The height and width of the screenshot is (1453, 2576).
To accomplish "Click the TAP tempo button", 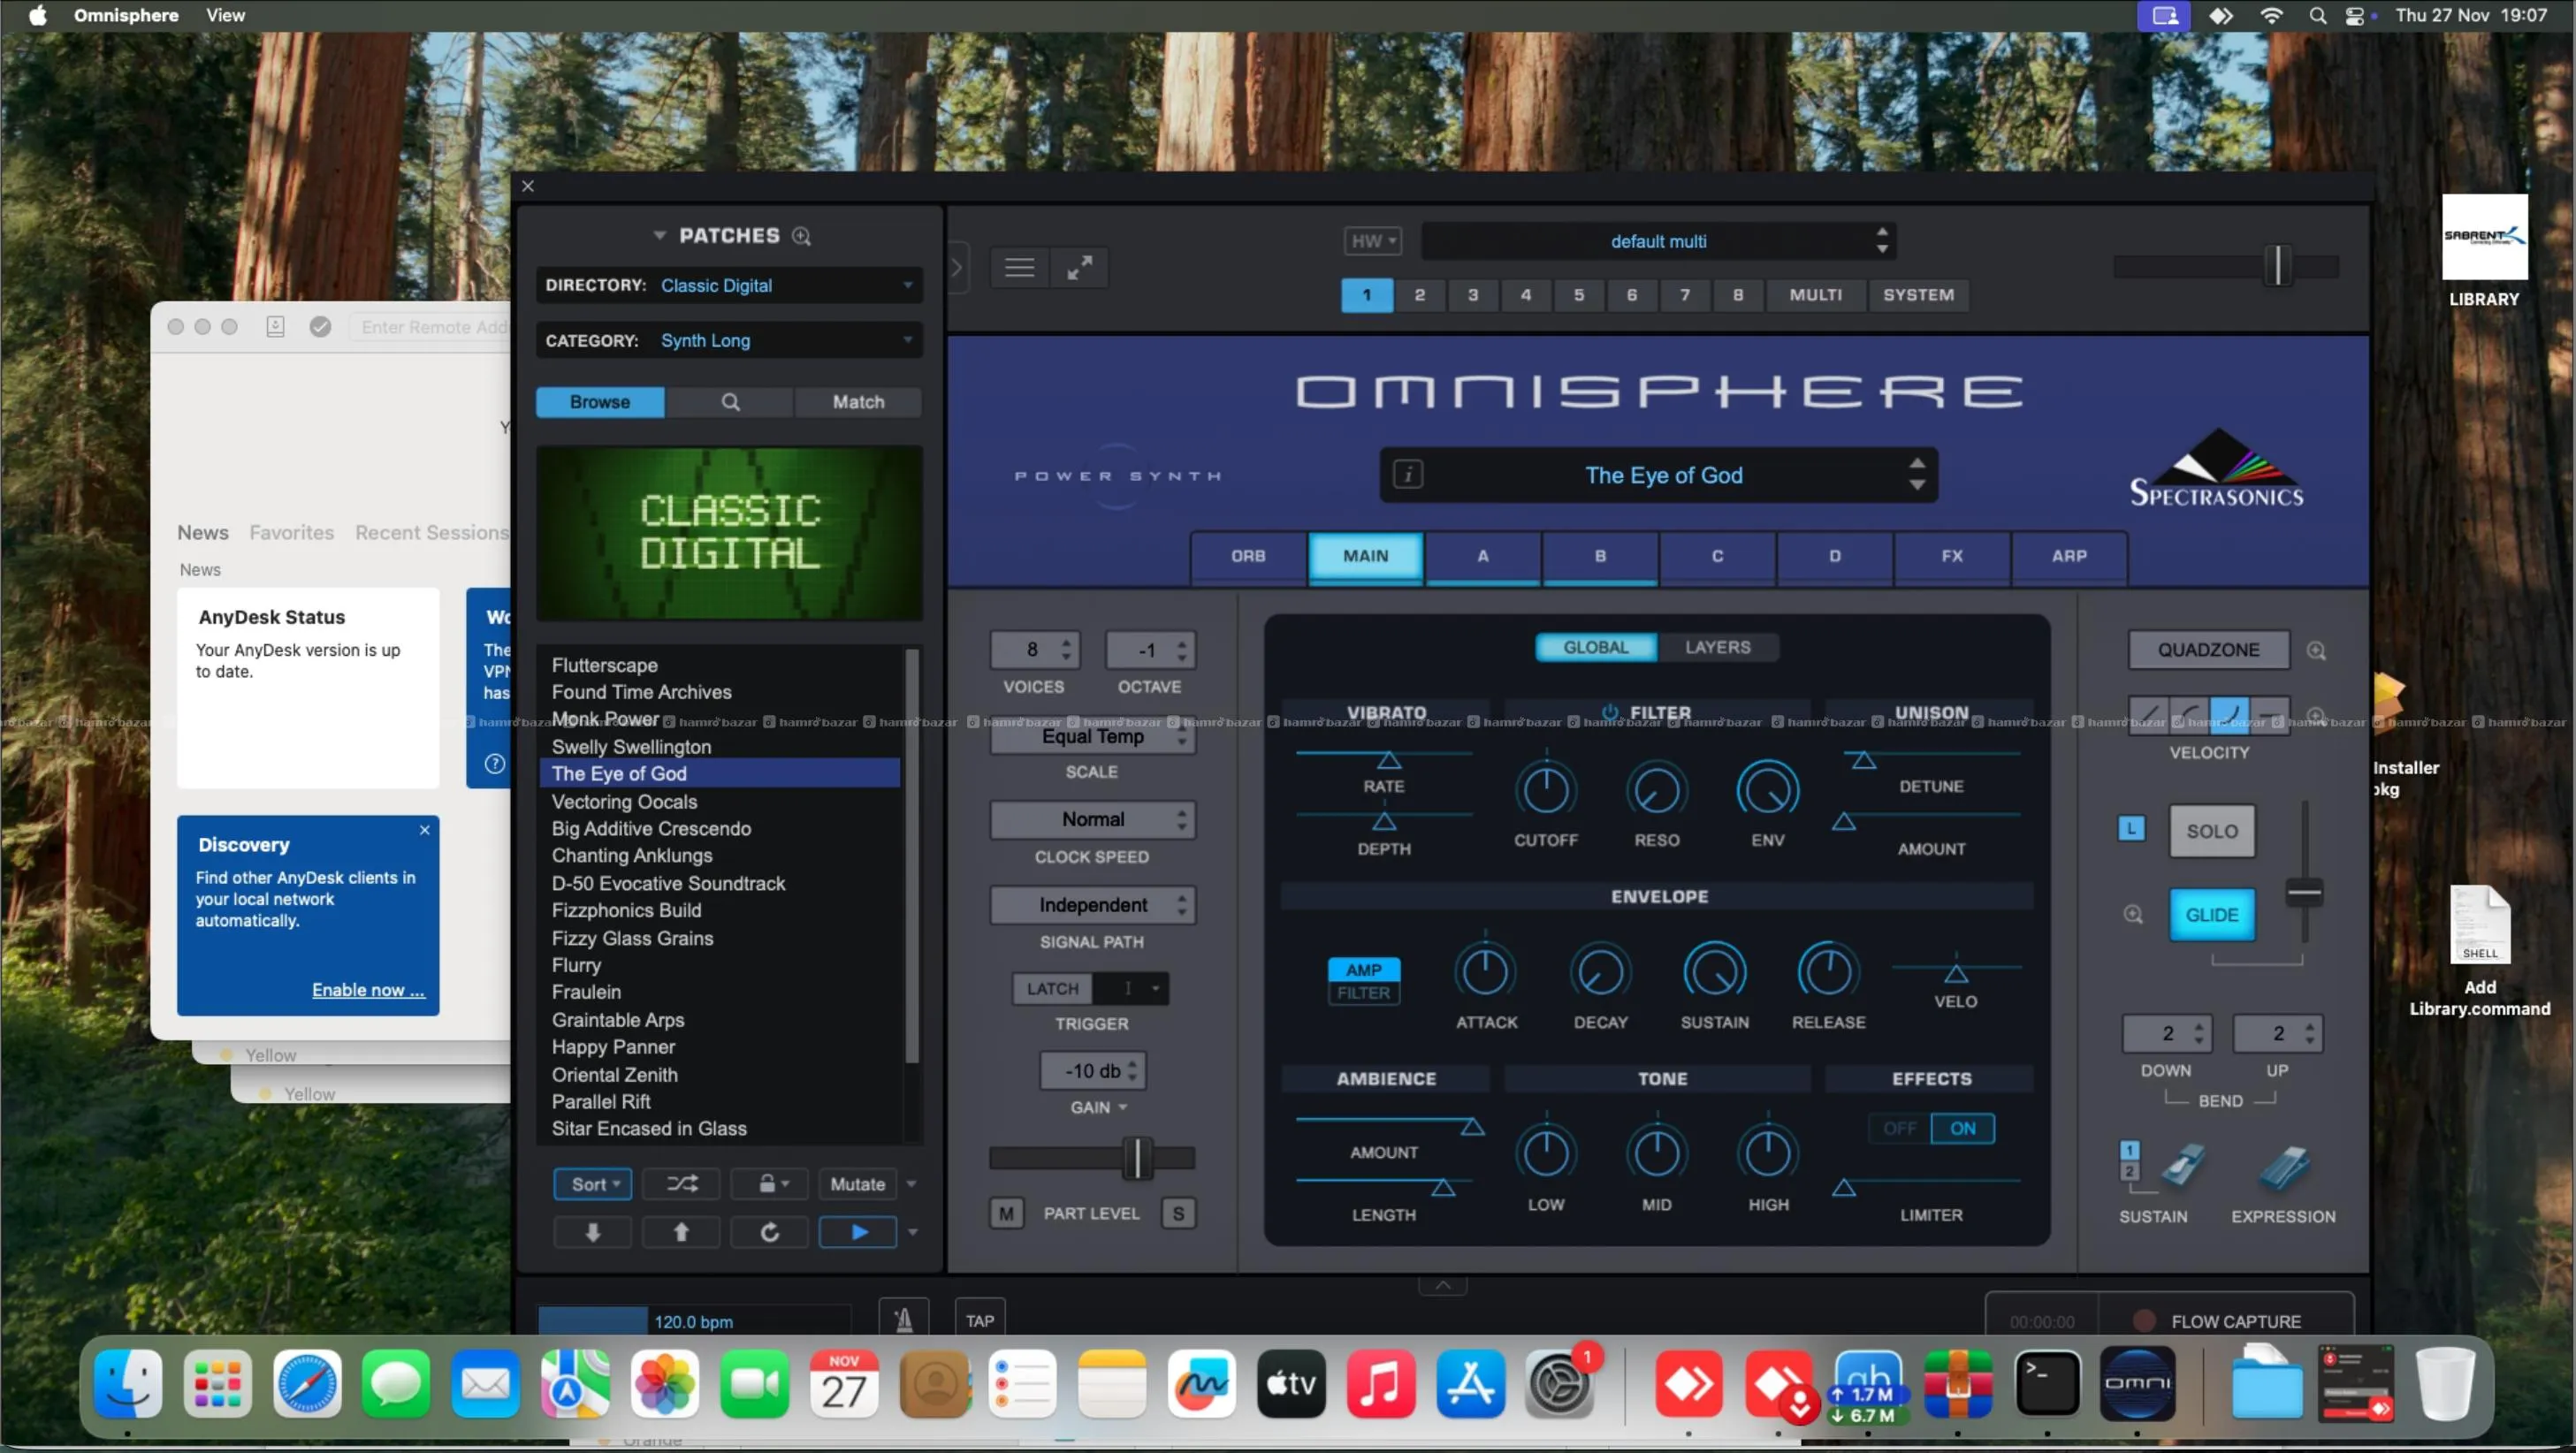I will pos(980,1320).
